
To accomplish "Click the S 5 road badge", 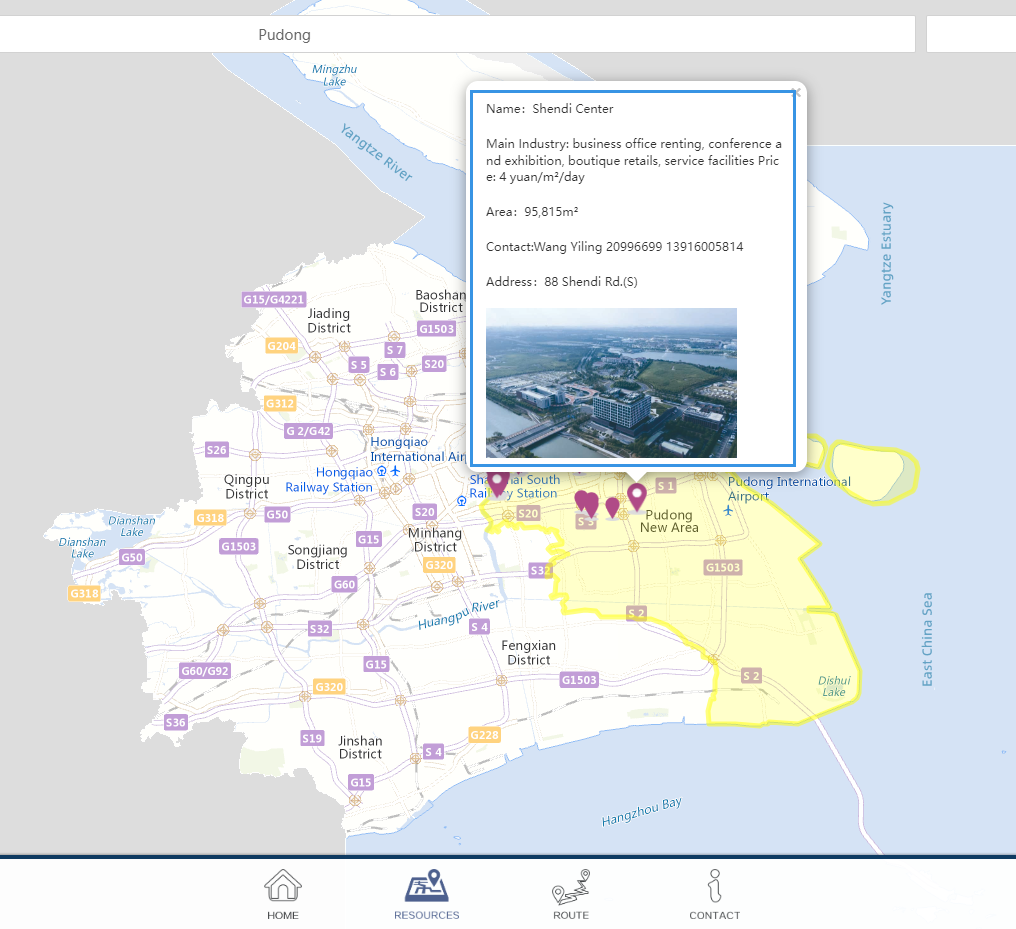I will pos(359,365).
